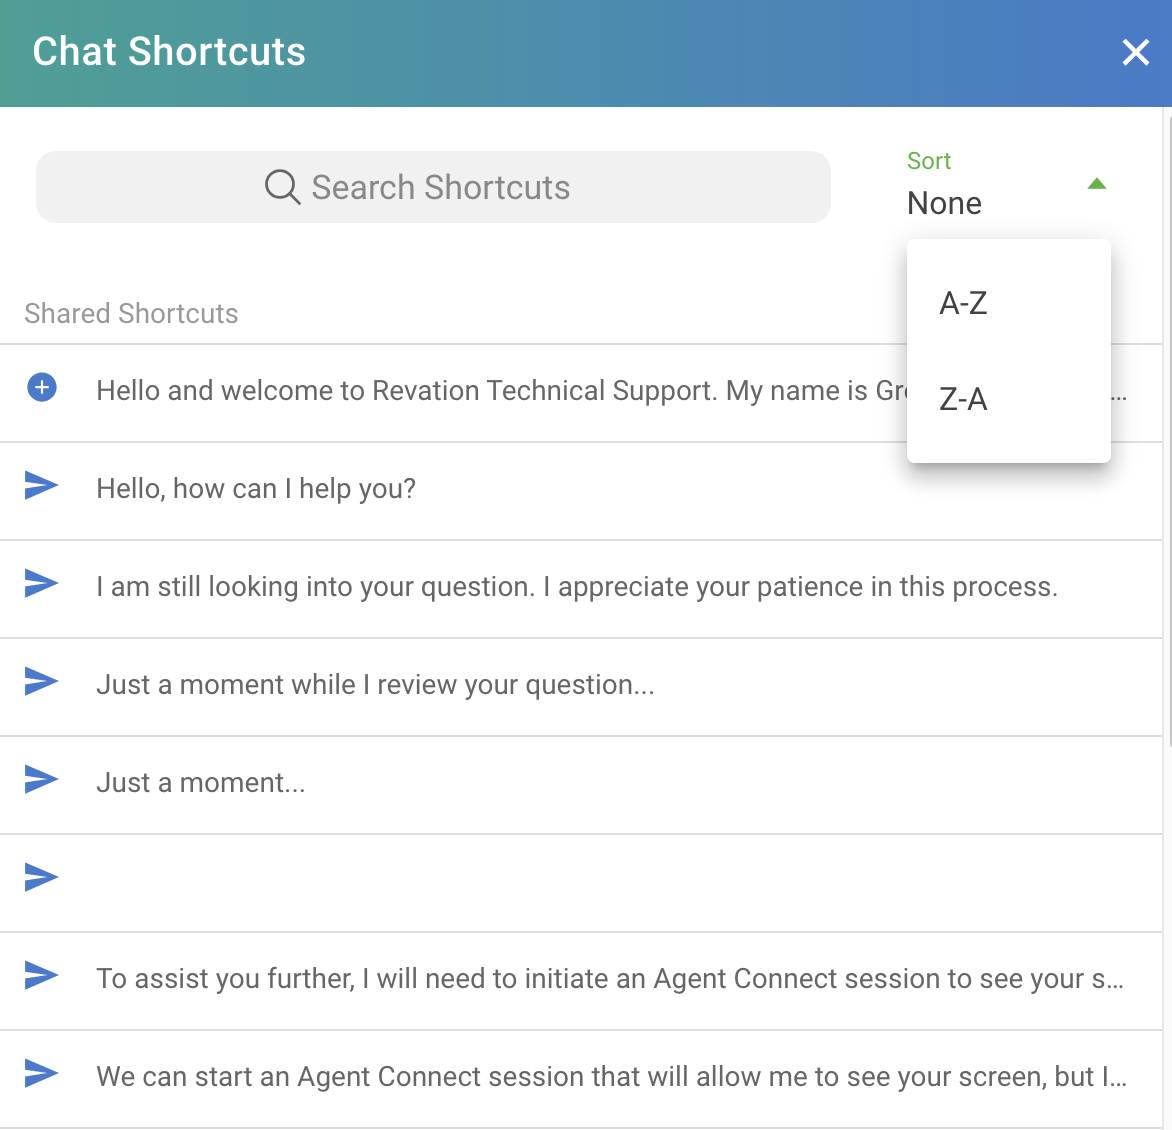
Task: Close the Chat Shortcuts panel
Action: click(x=1135, y=52)
